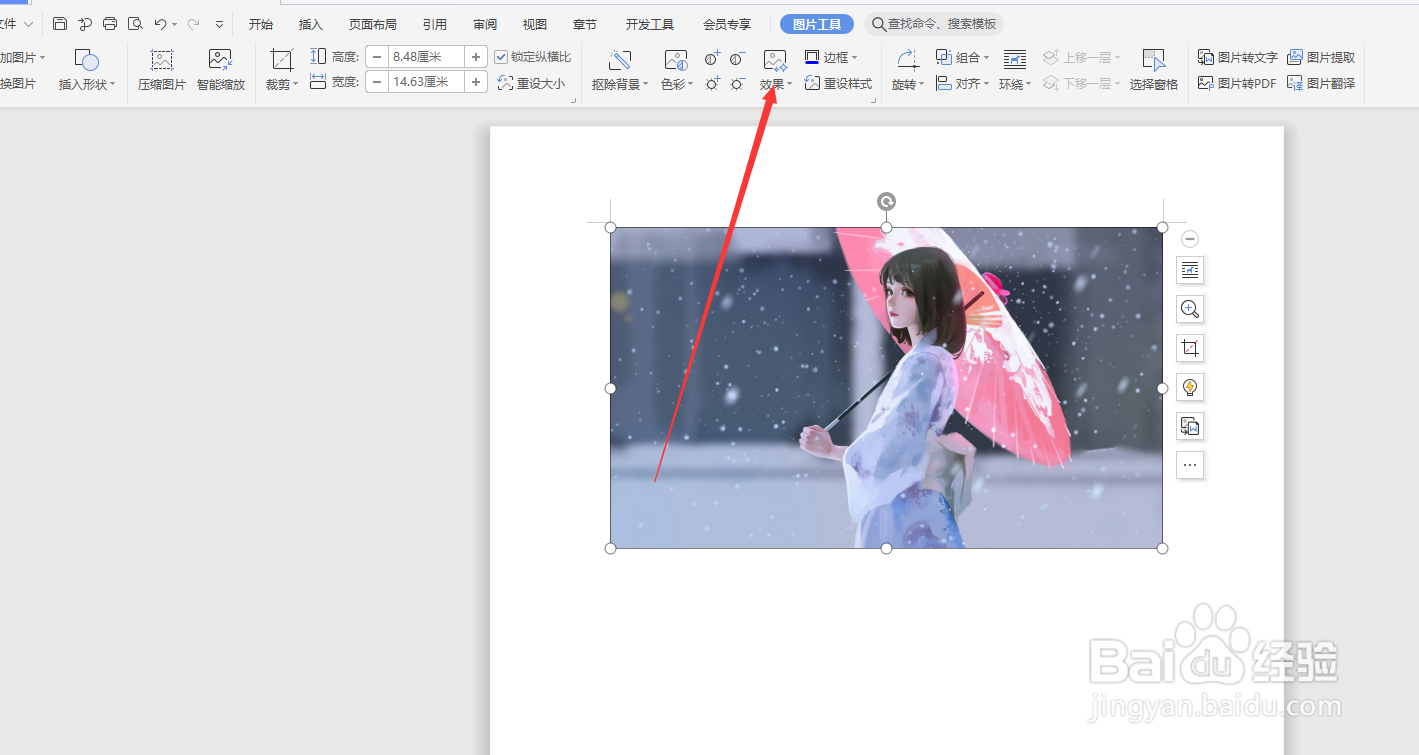
Task: Click 重设大小 reset size button
Action: (531, 84)
